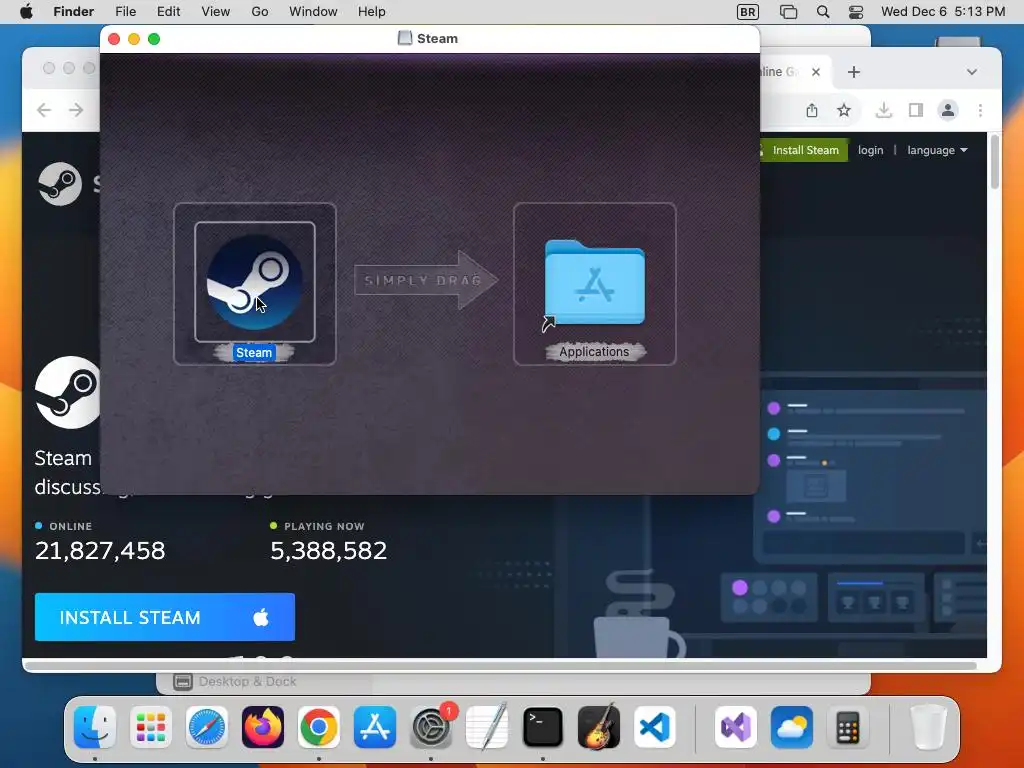Open the Trash in the Dock
Viewport: 1024px width, 768px height.
pos(929,727)
